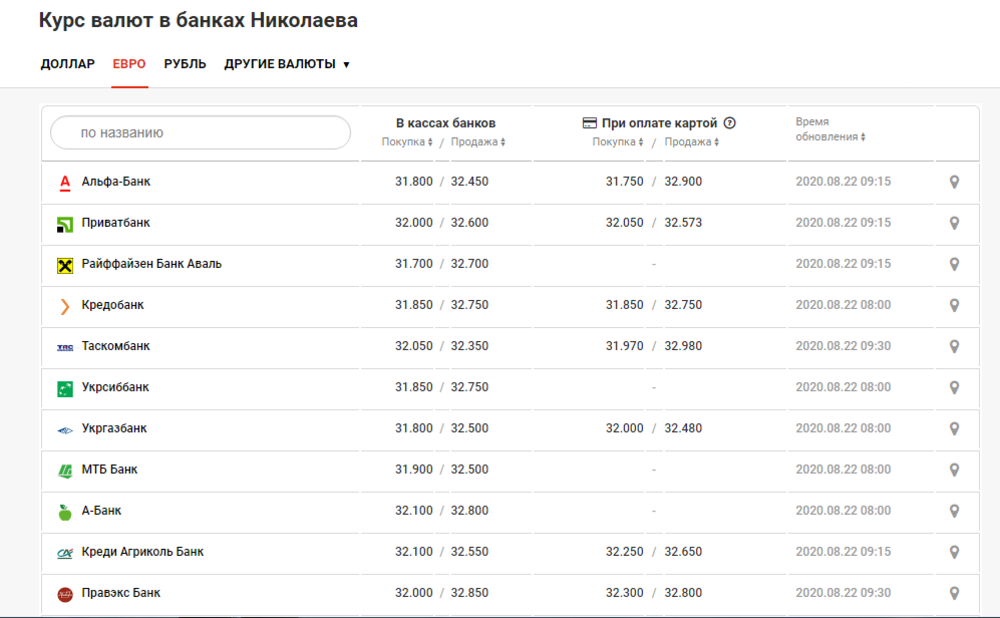This screenshot has height=618, width=1000.
Task: Open Укрсиббанк bank link
Action: (115, 387)
